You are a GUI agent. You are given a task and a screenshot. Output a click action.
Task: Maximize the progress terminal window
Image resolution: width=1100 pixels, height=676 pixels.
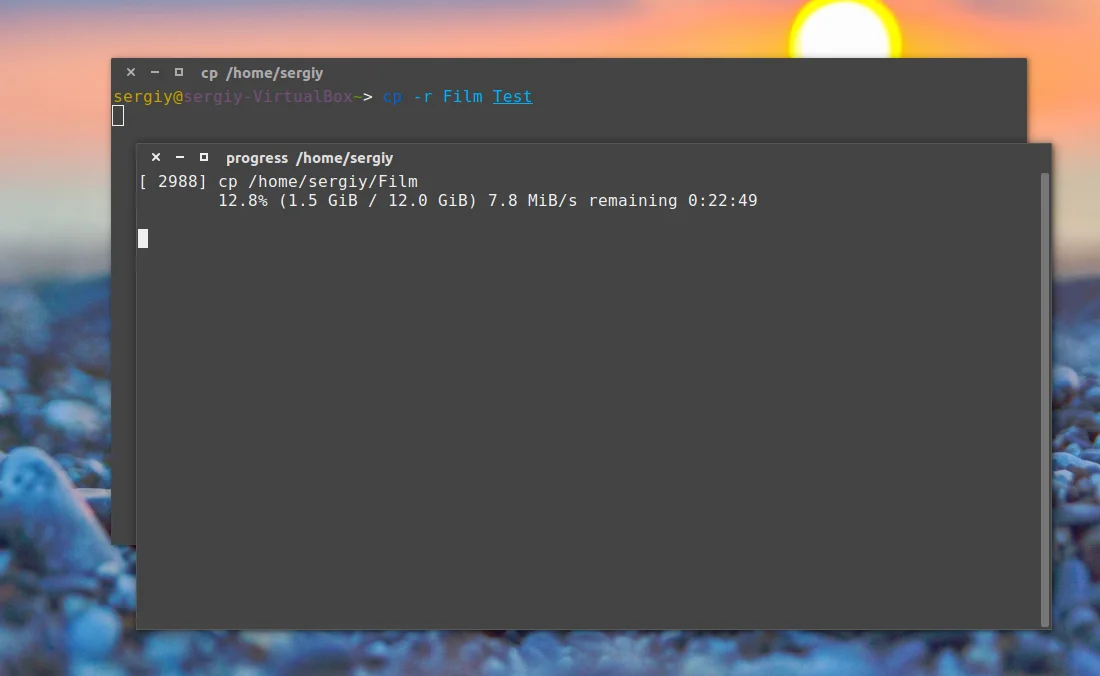tap(203, 157)
